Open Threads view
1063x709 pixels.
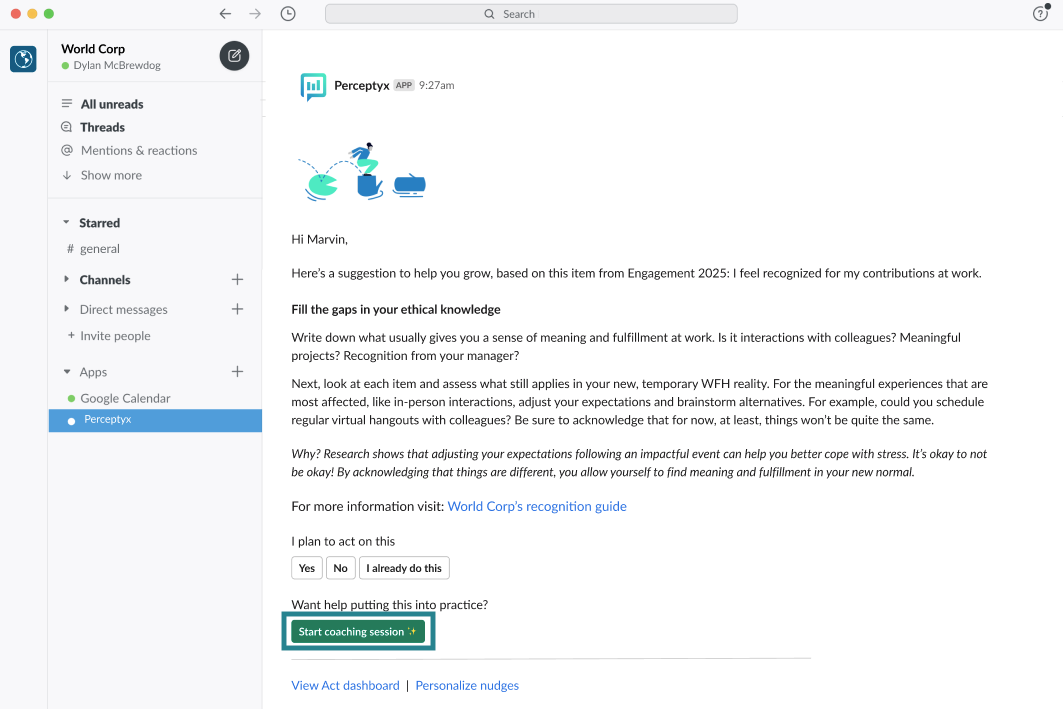tap(102, 127)
